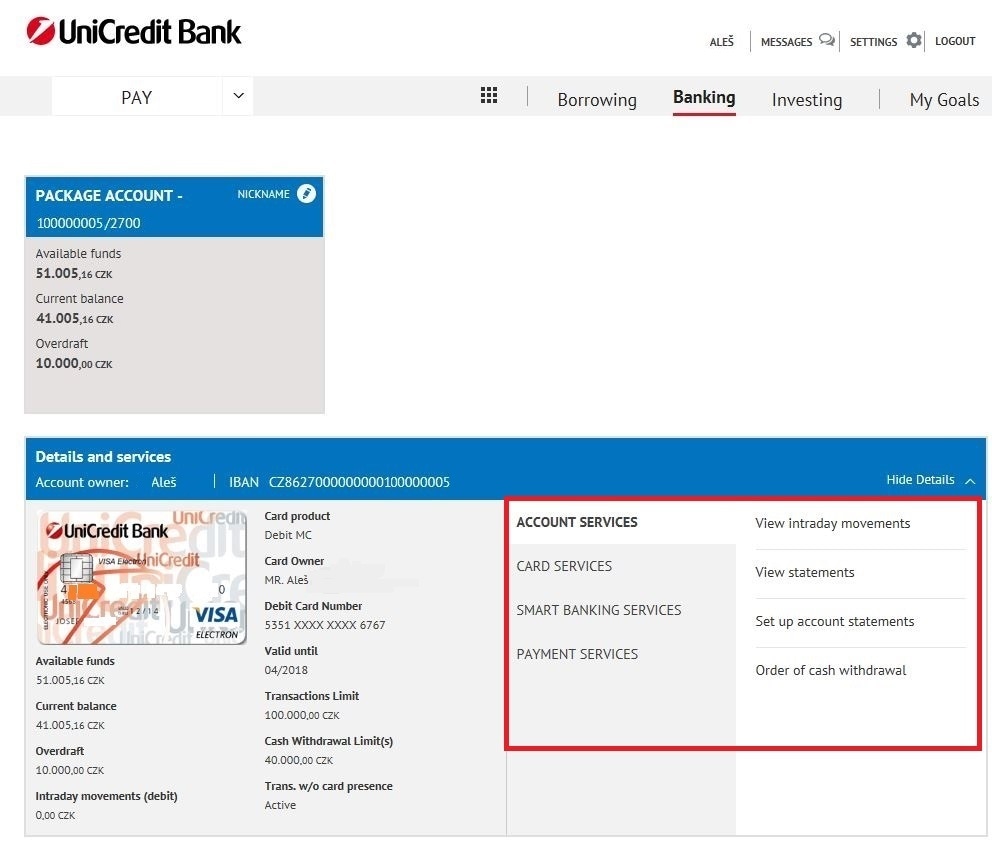Select ACCOUNT SERVICES menu item
Viewport: 992px width, 842px height.
[x=577, y=522]
